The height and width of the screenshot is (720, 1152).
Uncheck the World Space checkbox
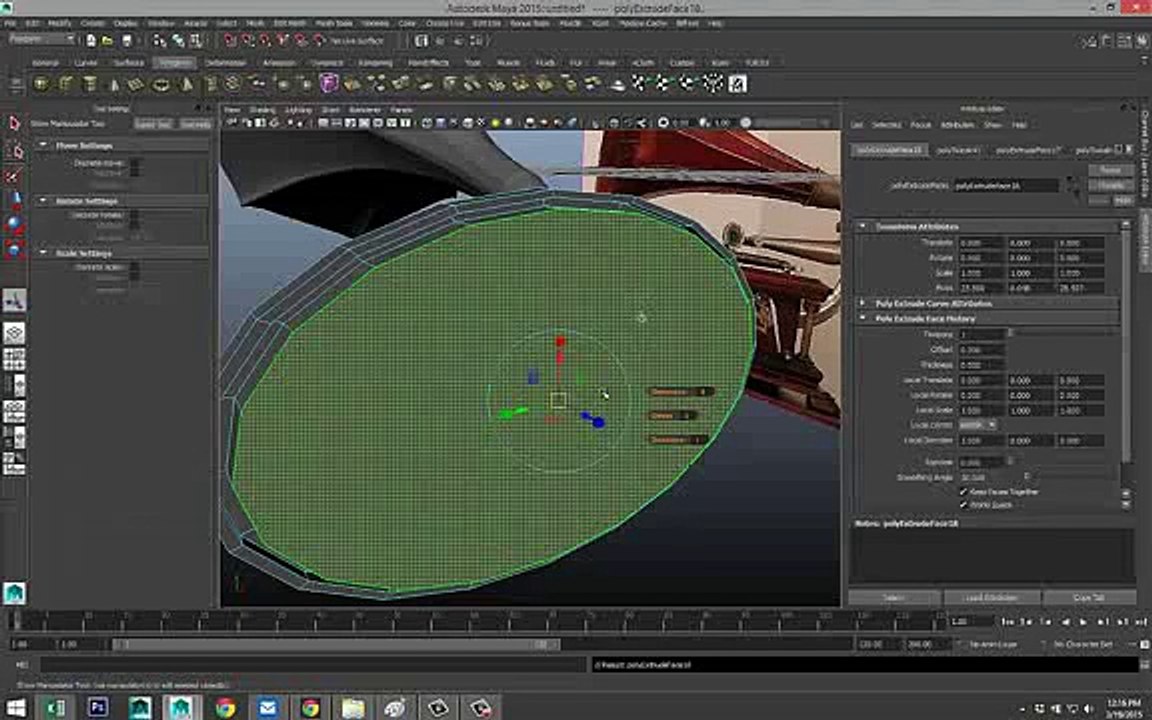(x=963, y=505)
